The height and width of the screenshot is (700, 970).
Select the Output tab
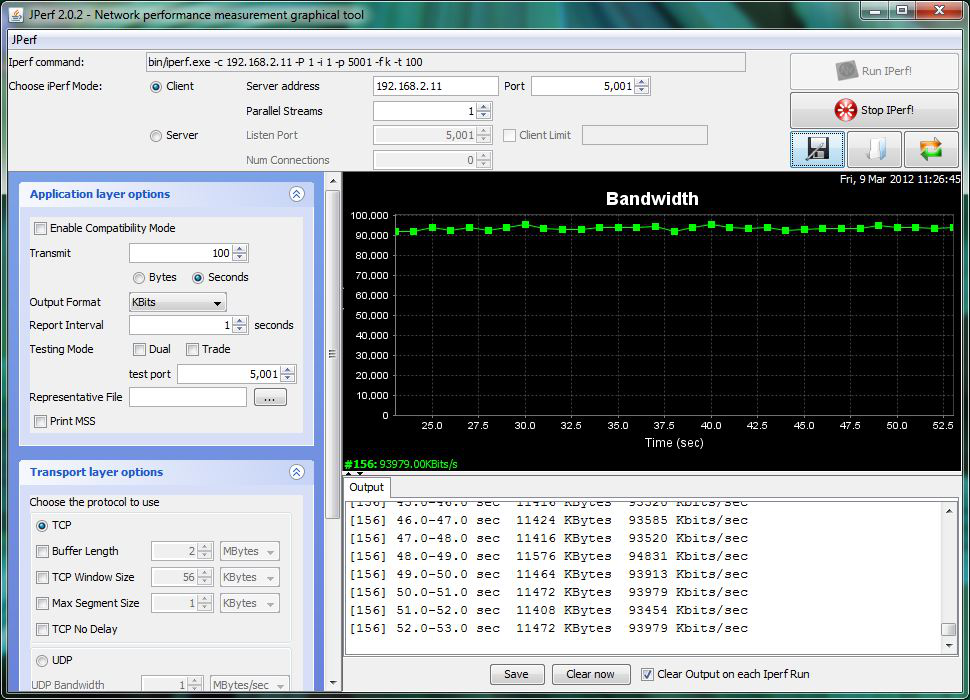[366, 489]
